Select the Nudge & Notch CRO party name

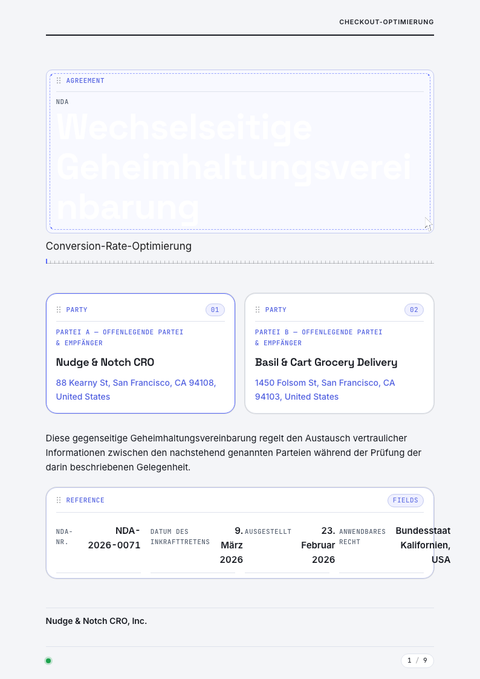pos(105,362)
